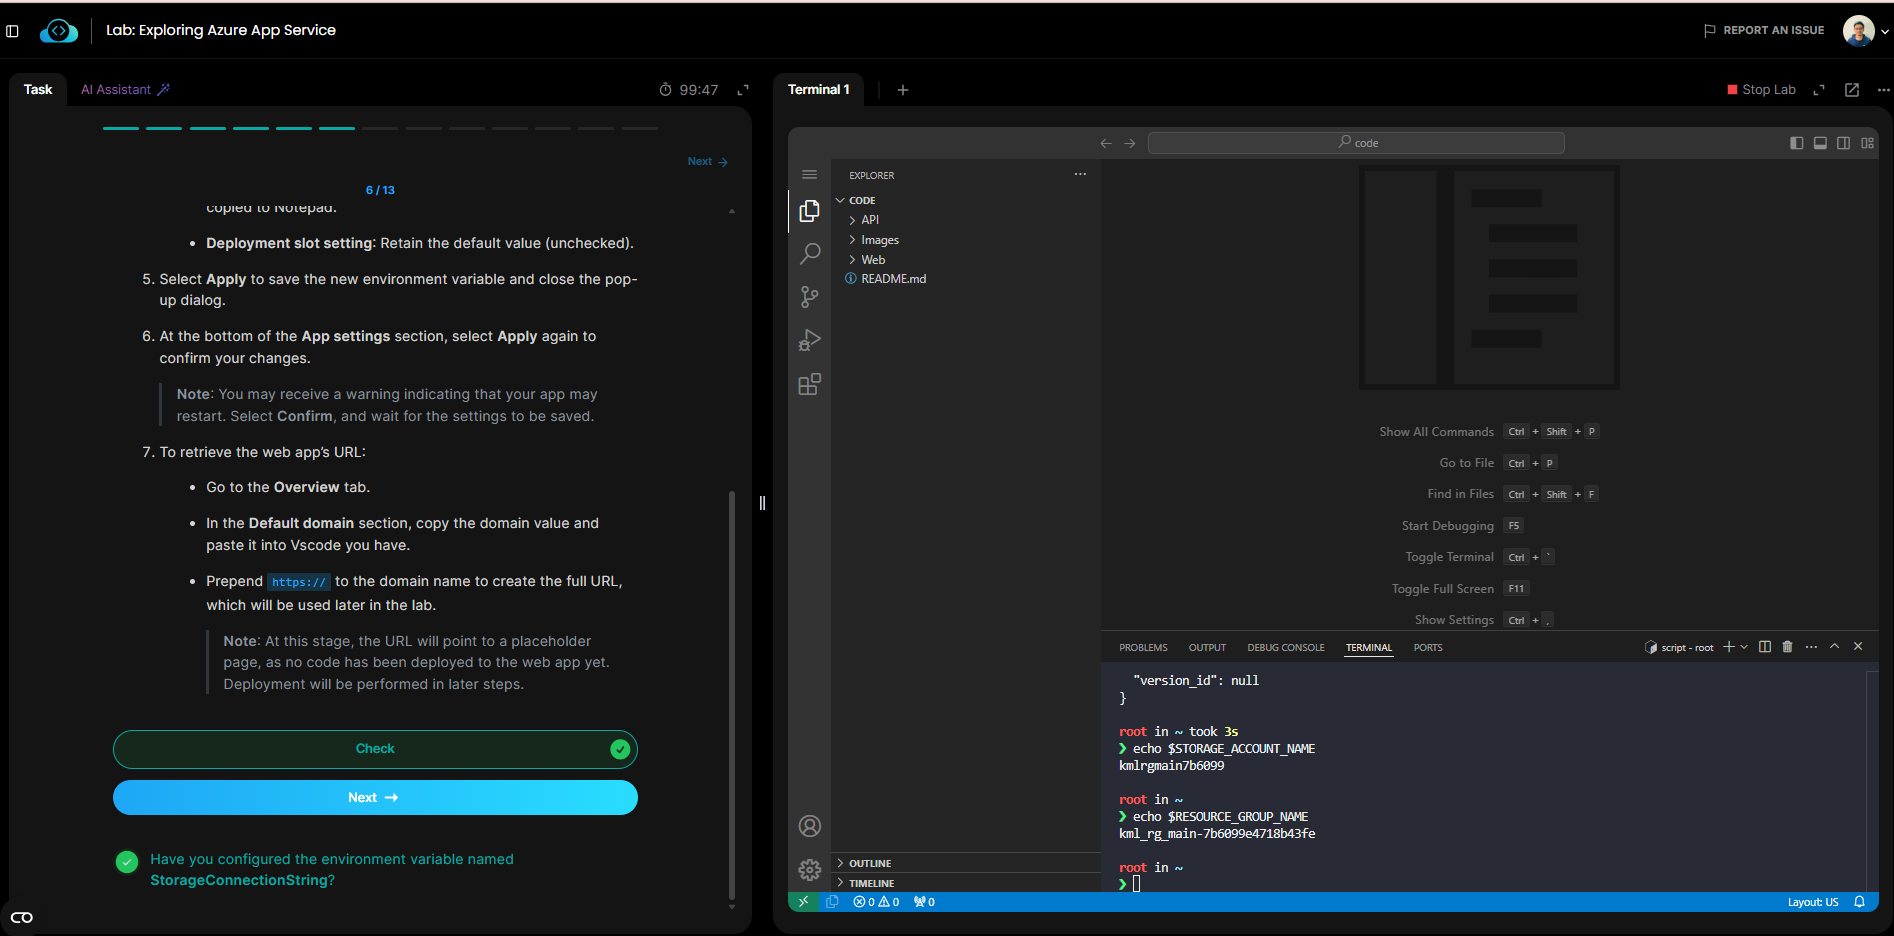Viewport: 1894px width, 936px height.
Task: Expand the TIMELINE section
Action: 871,883
